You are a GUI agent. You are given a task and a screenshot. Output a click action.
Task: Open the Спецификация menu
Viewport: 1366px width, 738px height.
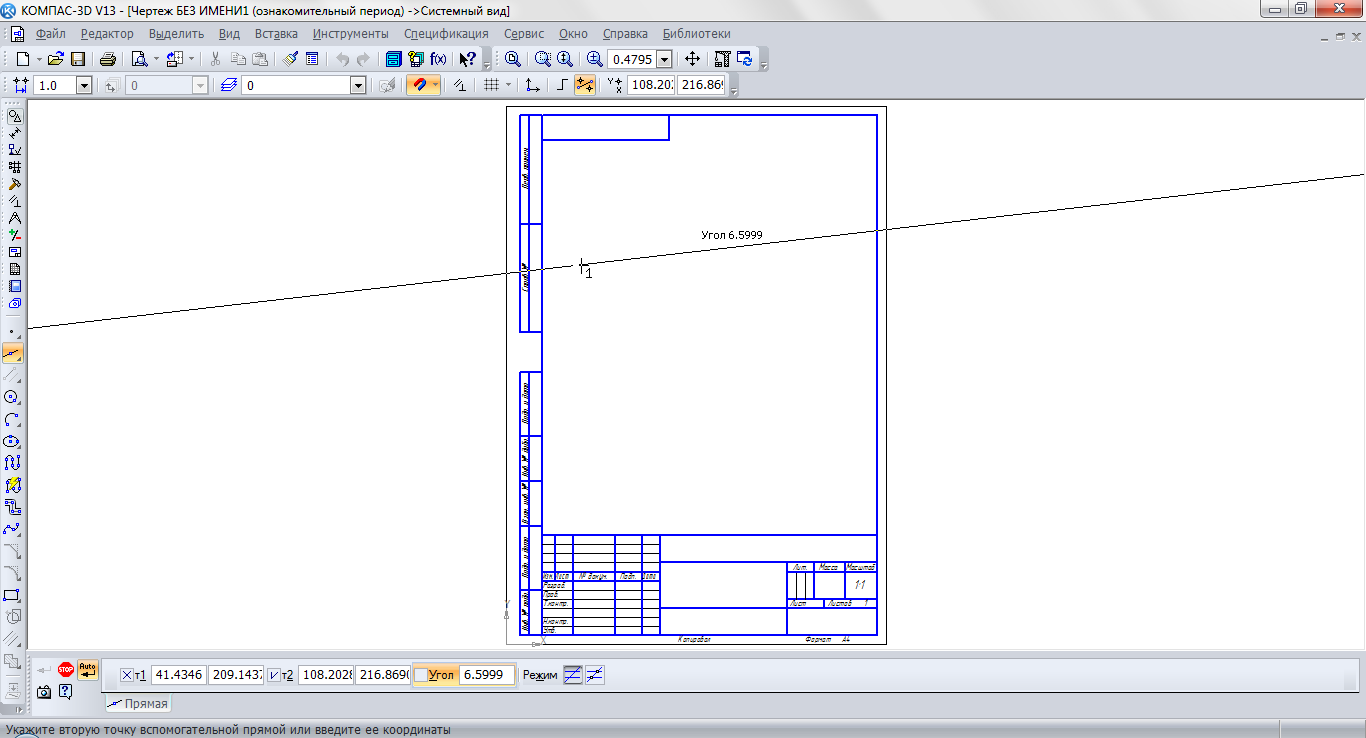point(446,34)
